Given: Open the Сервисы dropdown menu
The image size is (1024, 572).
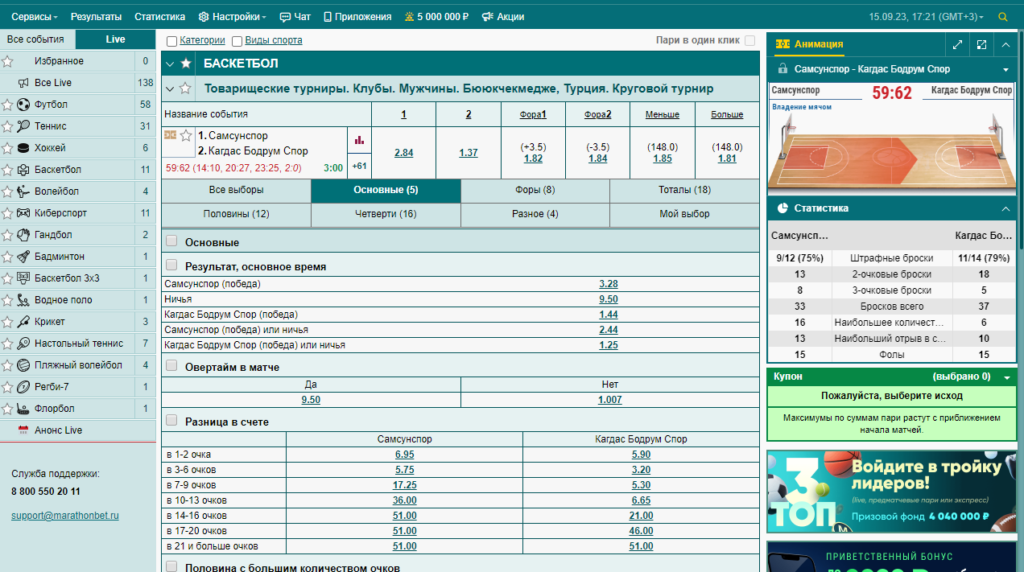Looking at the screenshot, I should pos(35,17).
